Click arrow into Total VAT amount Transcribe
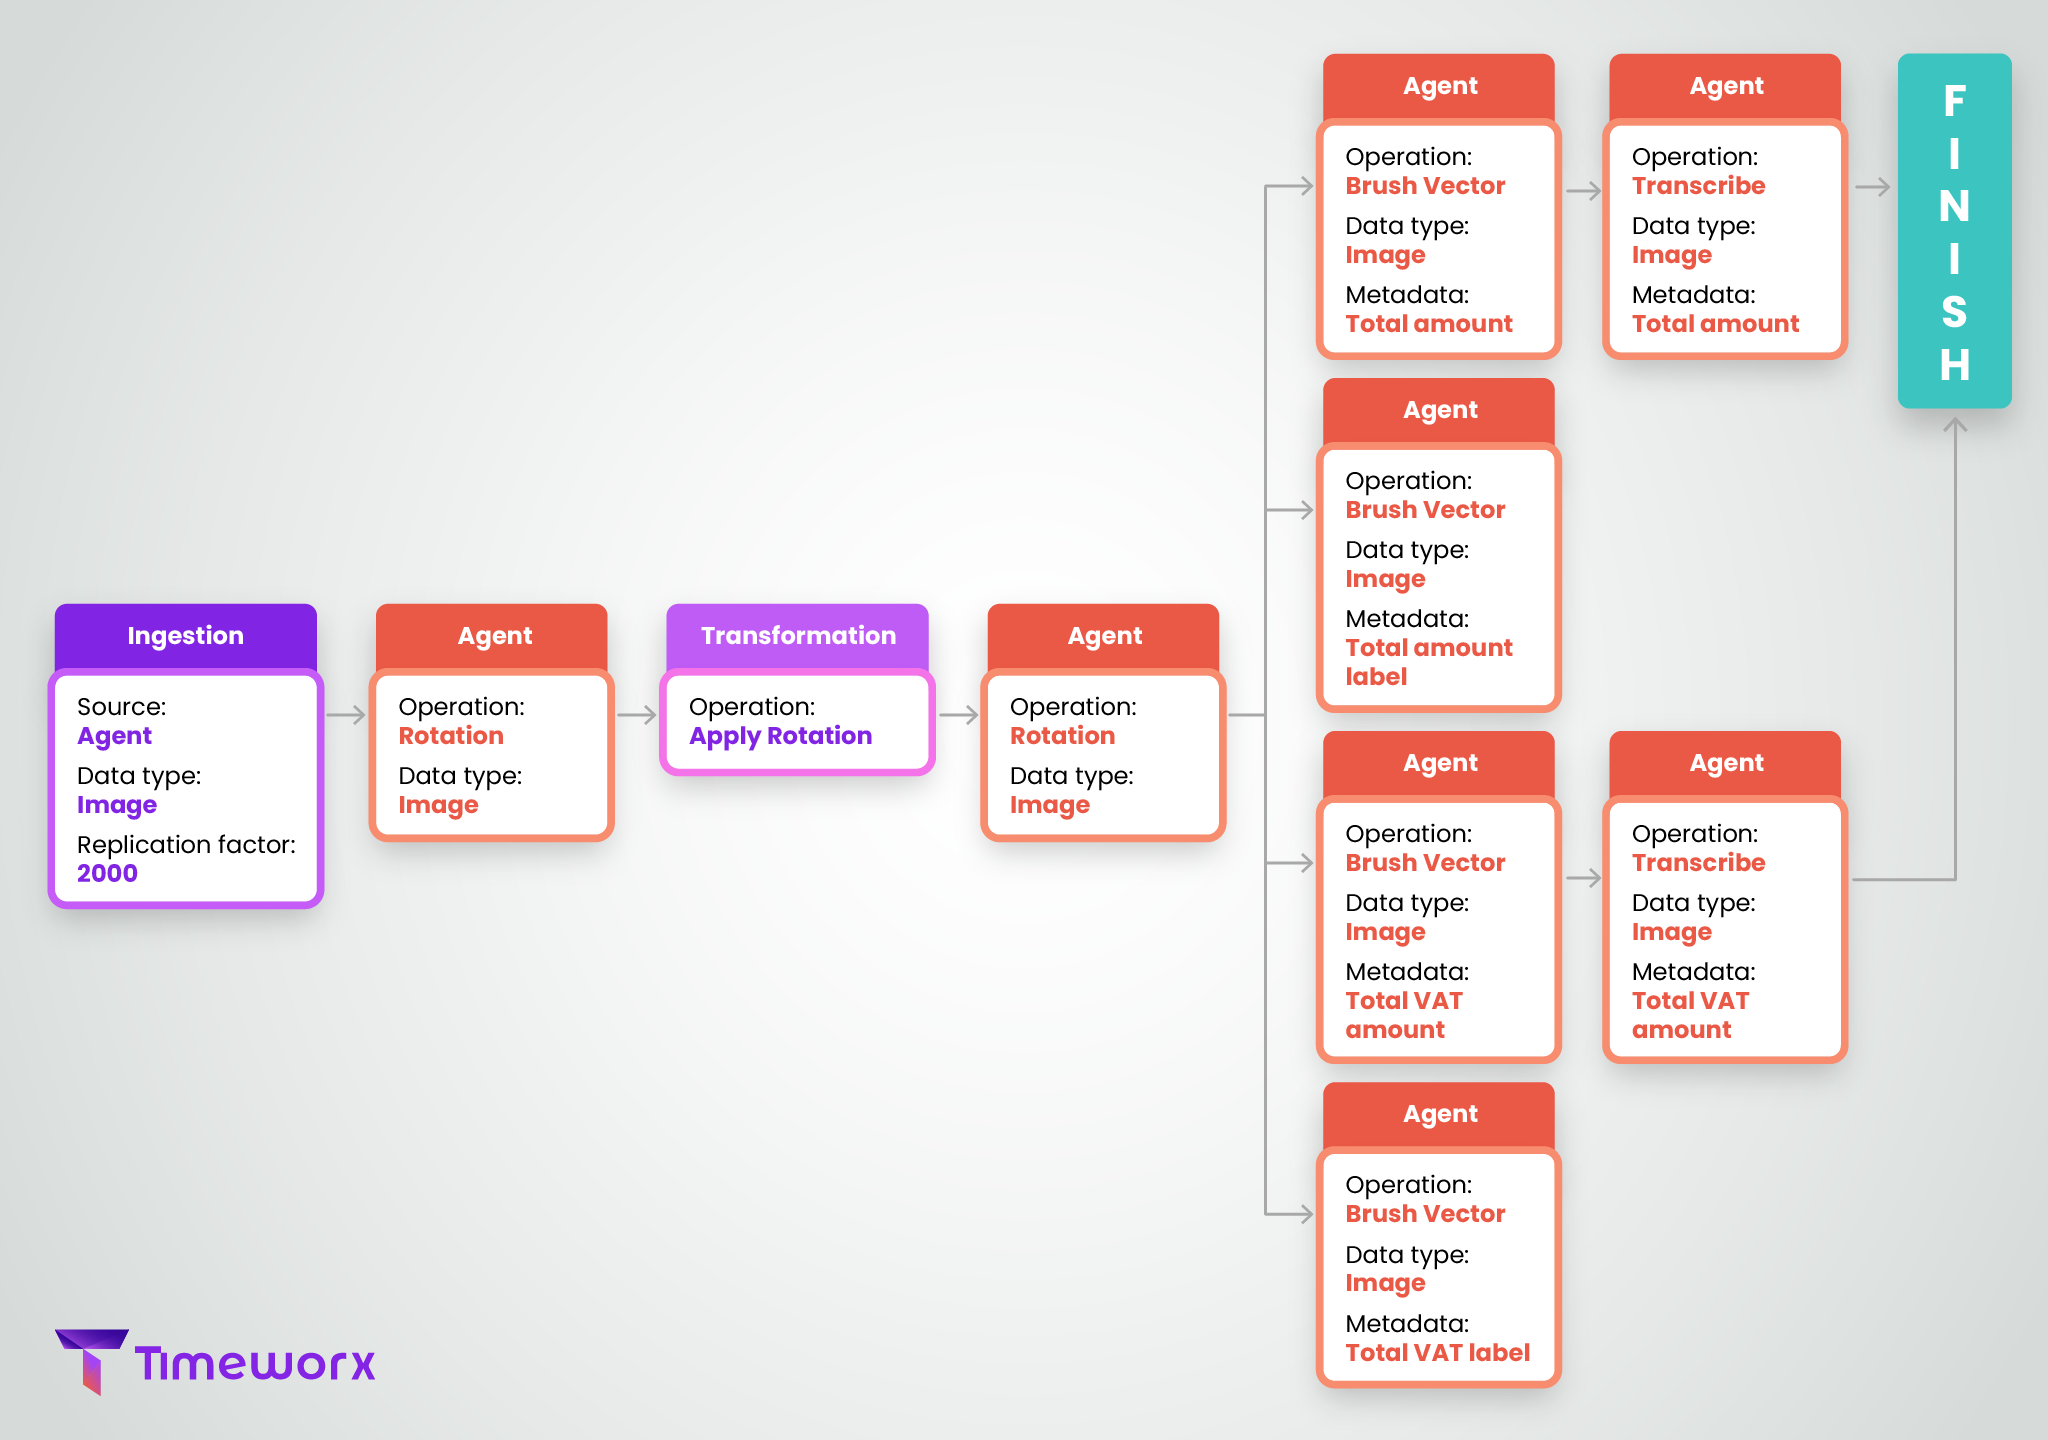 click(1583, 878)
